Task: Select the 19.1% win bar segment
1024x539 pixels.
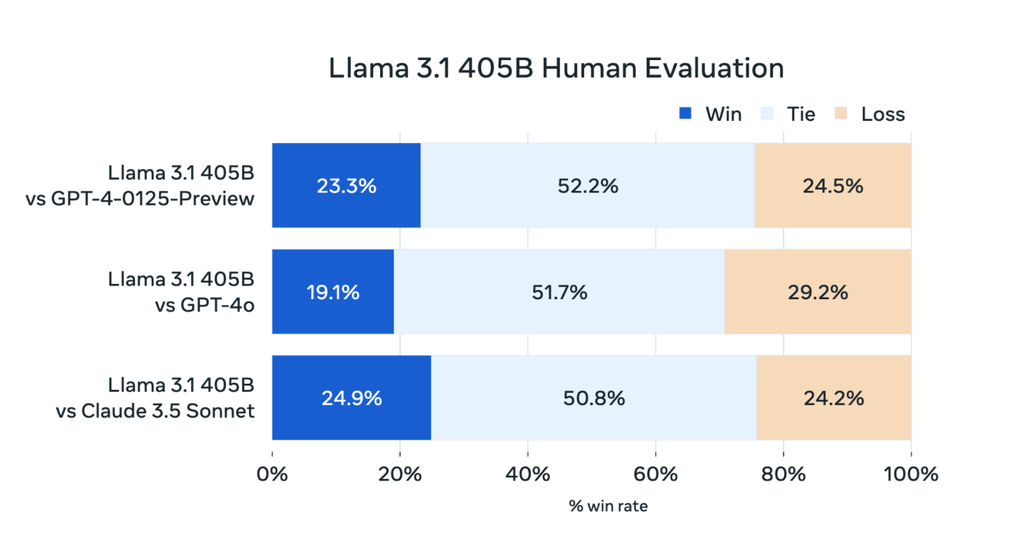Action: click(333, 292)
